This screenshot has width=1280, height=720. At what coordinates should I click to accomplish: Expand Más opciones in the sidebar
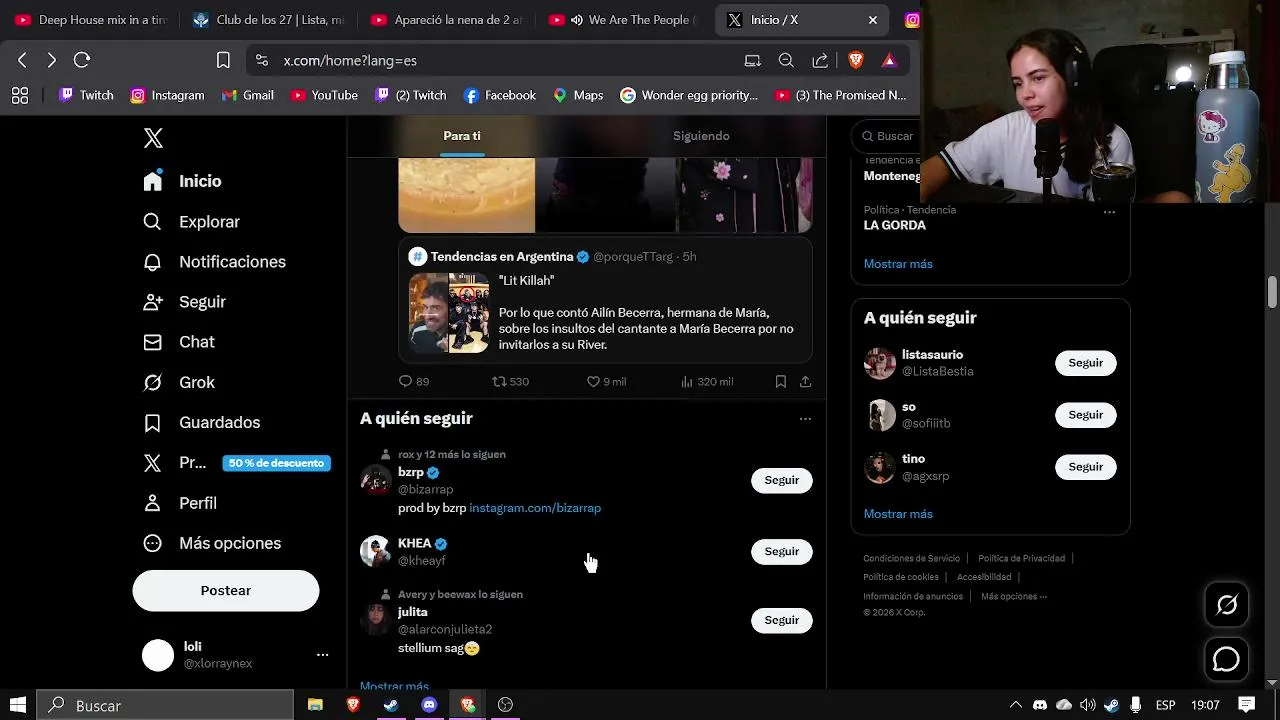pos(212,543)
